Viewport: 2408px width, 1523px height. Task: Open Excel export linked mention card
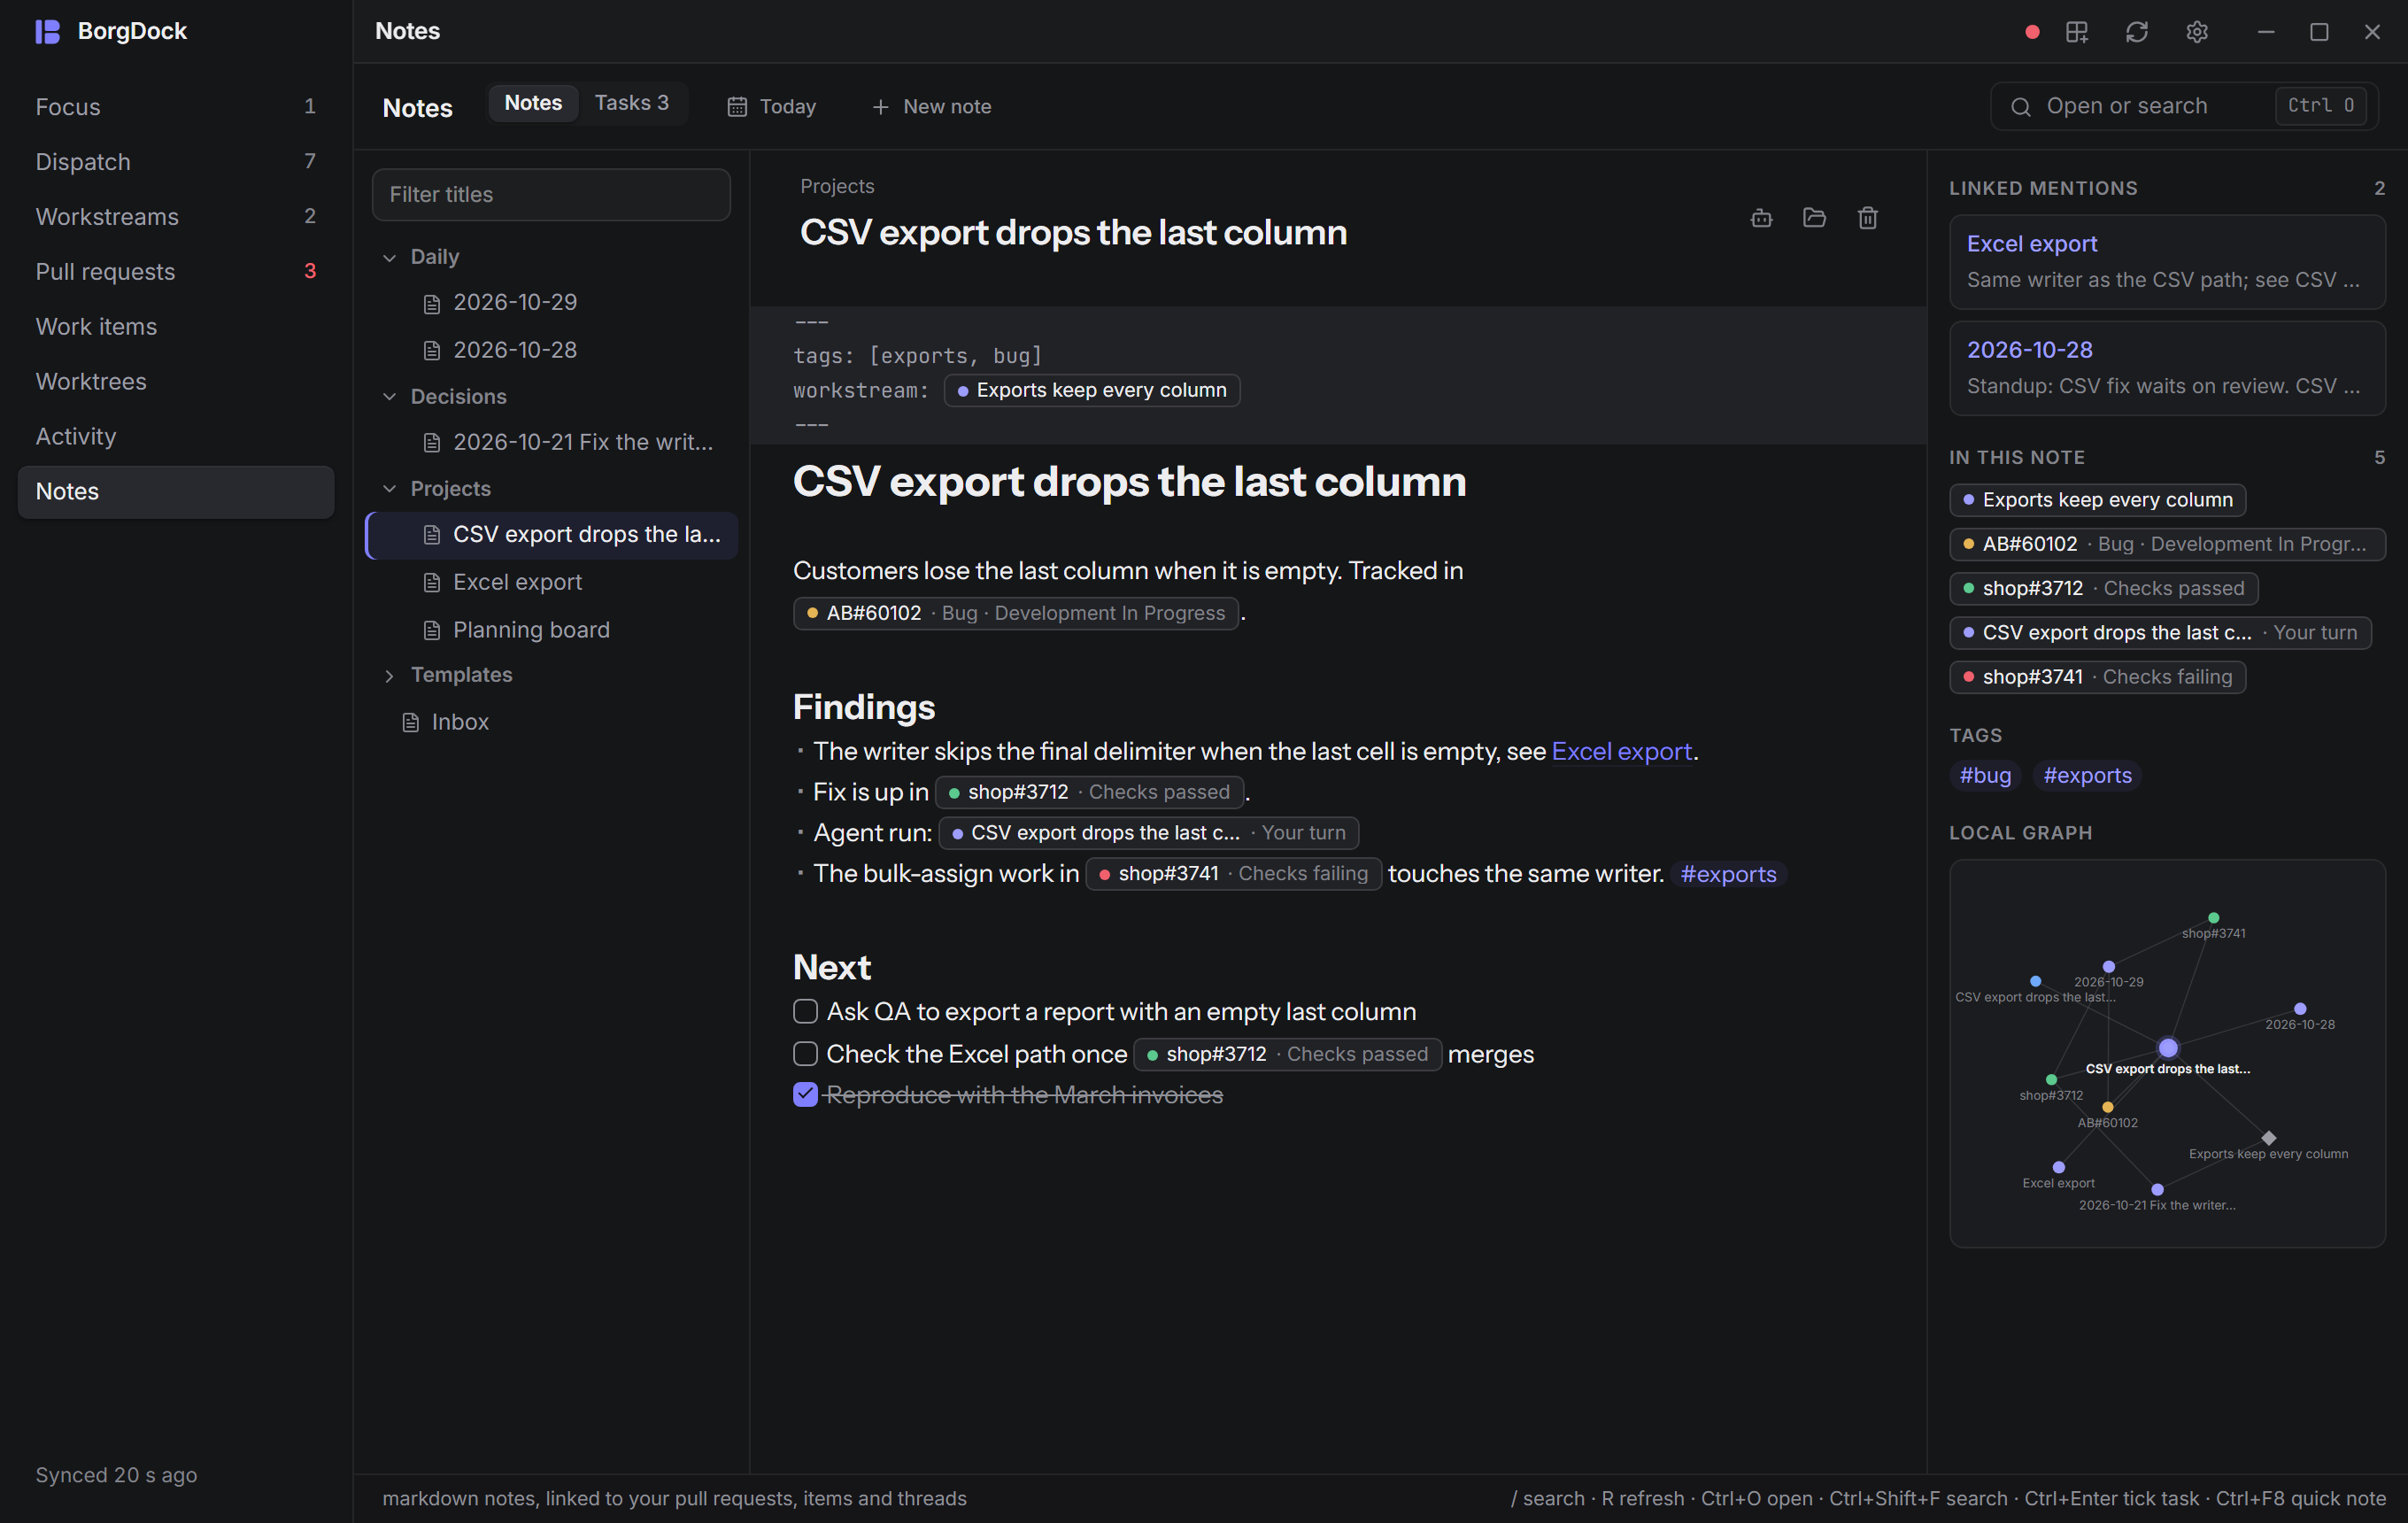click(2167, 262)
